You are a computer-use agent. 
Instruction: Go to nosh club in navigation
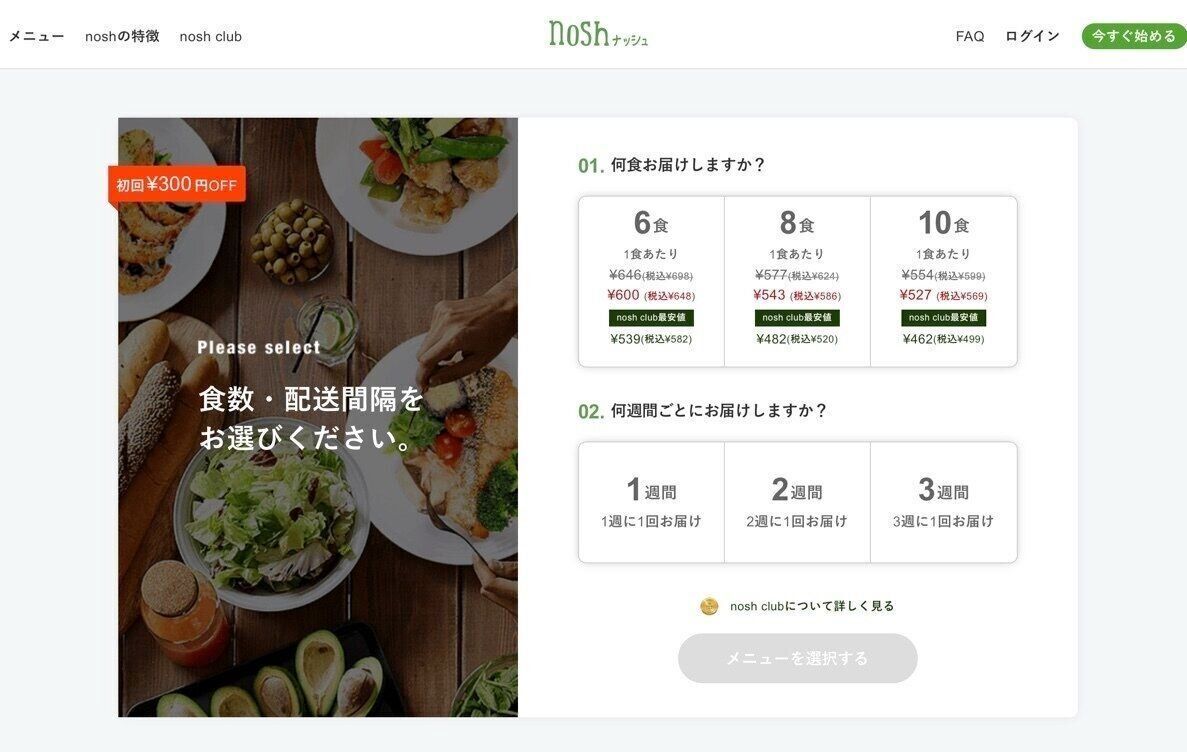click(210, 36)
